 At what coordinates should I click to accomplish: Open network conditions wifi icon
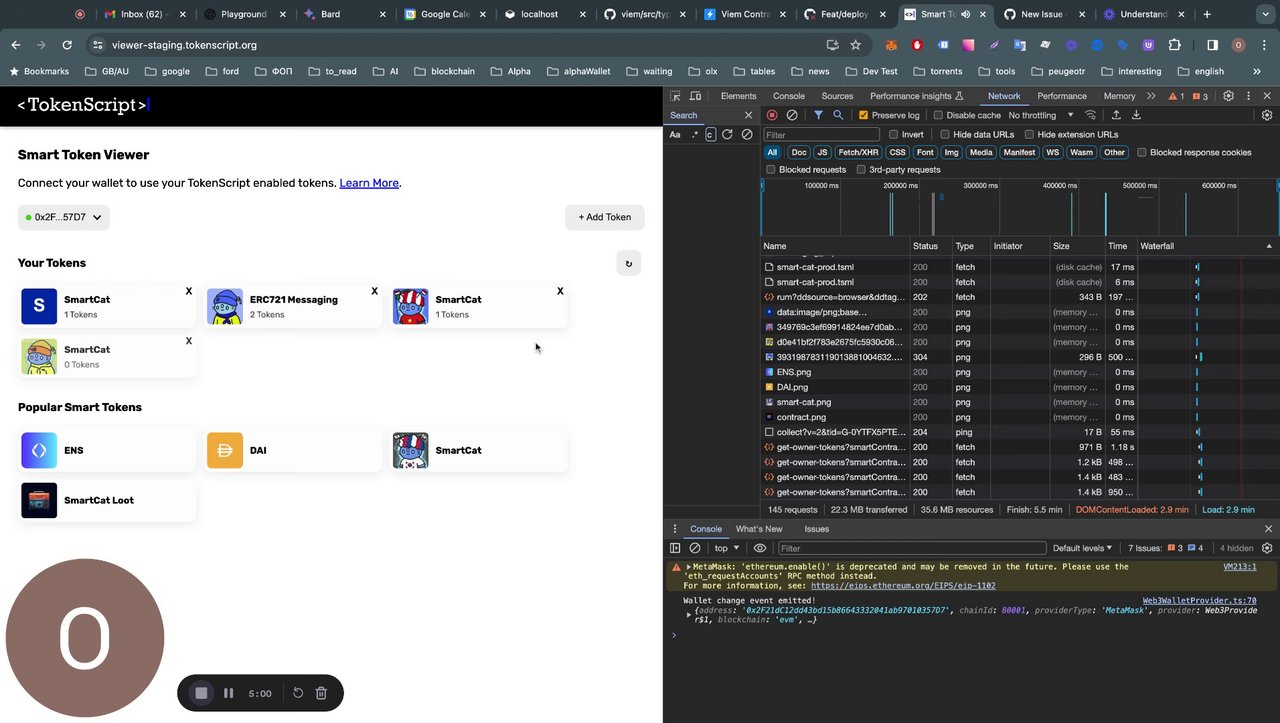tap(1092, 115)
